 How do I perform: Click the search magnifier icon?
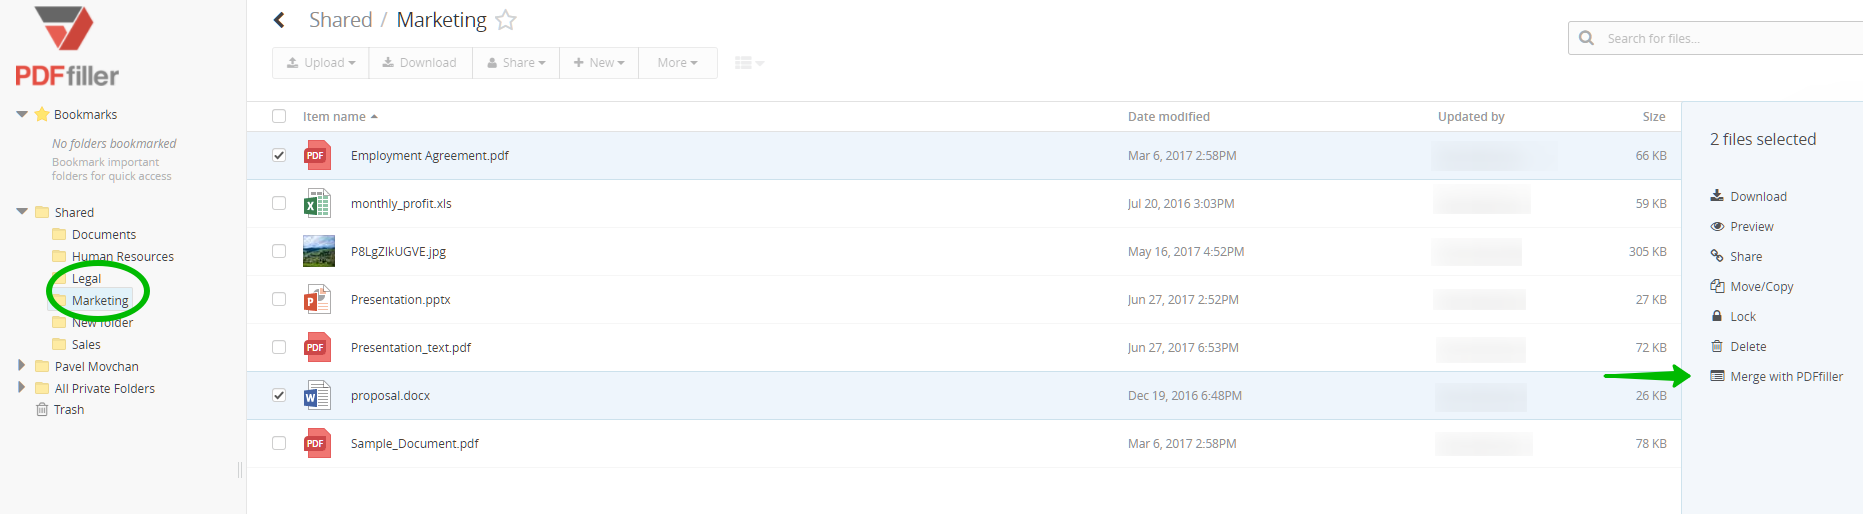1586,38
